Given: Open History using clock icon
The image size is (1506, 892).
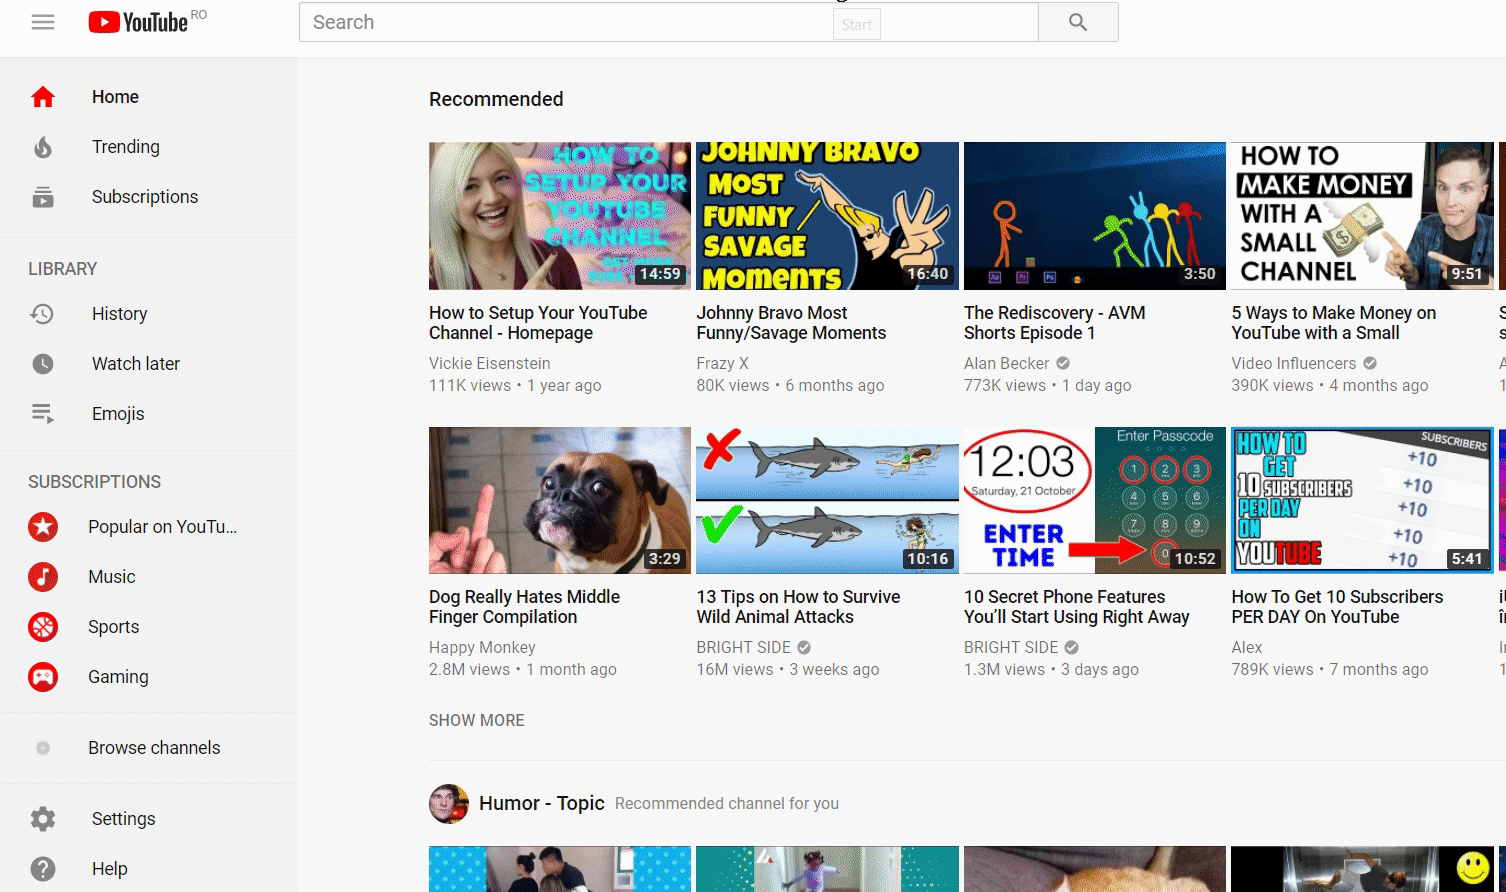Looking at the screenshot, I should click(x=43, y=314).
